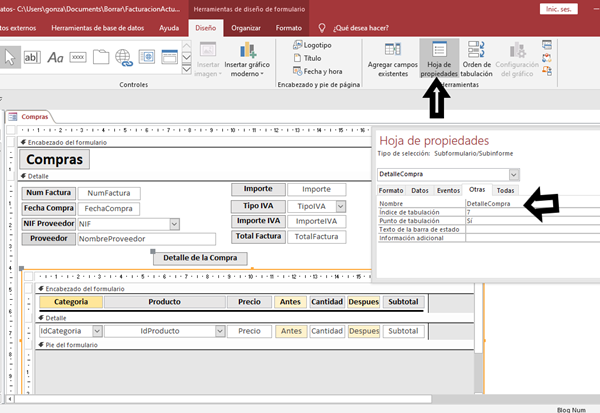Select the hyperlink control icon
600x413 pixels.
125,57
